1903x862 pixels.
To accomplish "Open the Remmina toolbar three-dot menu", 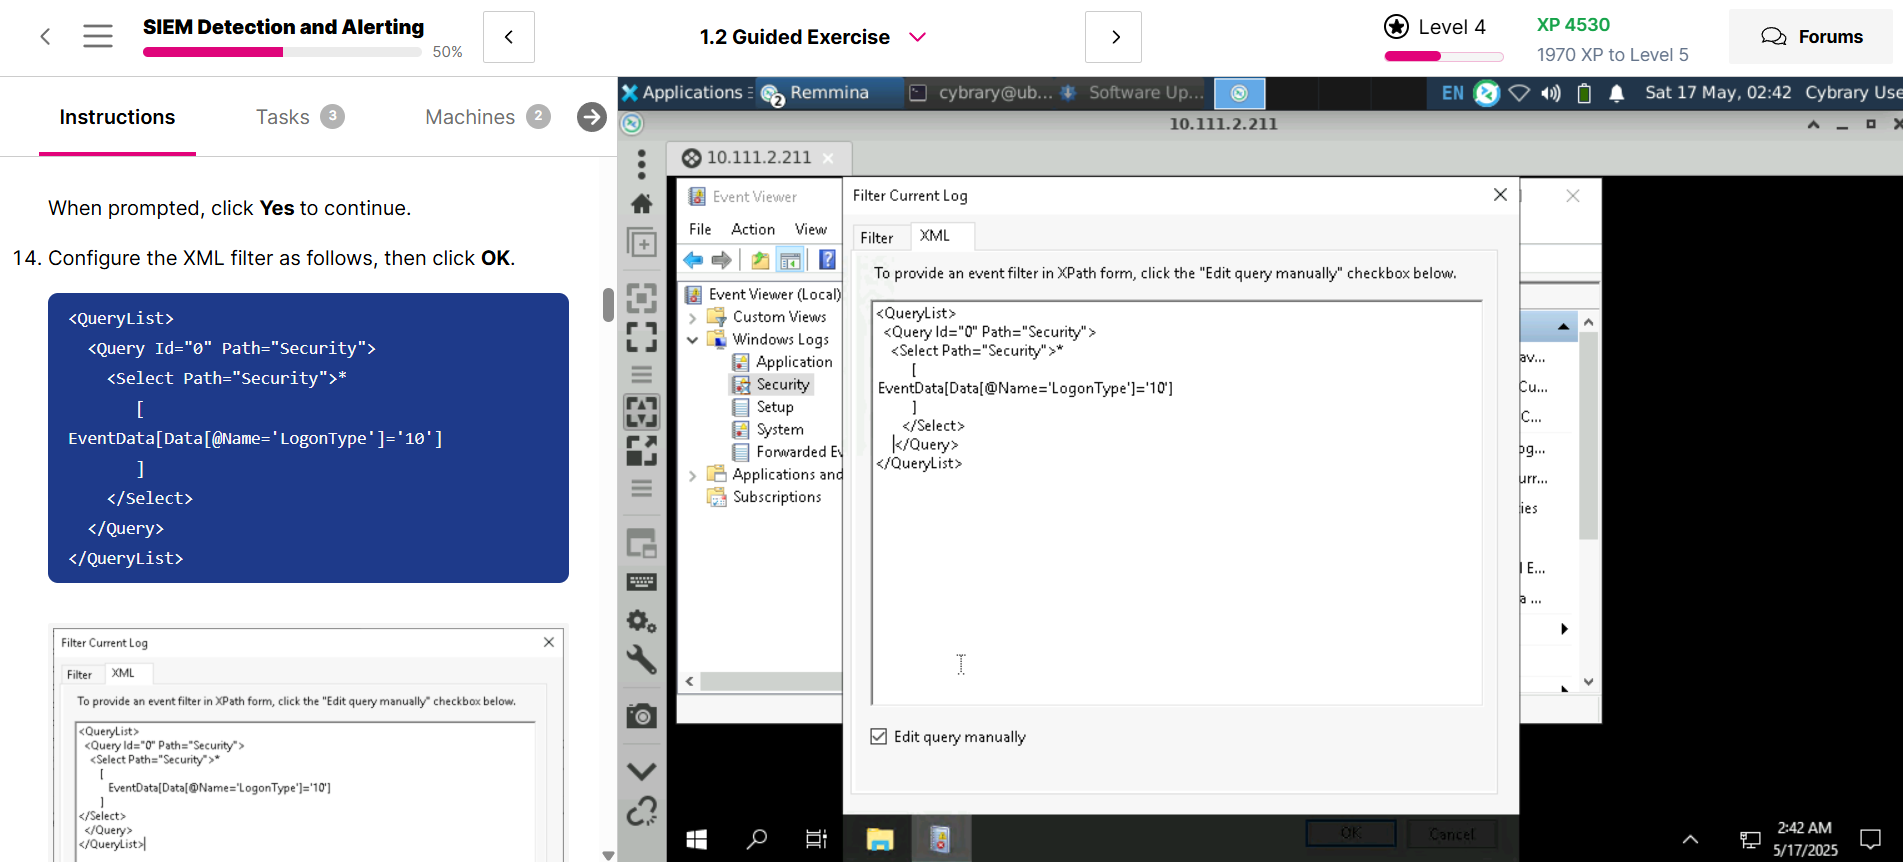I will tap(641, 164).
